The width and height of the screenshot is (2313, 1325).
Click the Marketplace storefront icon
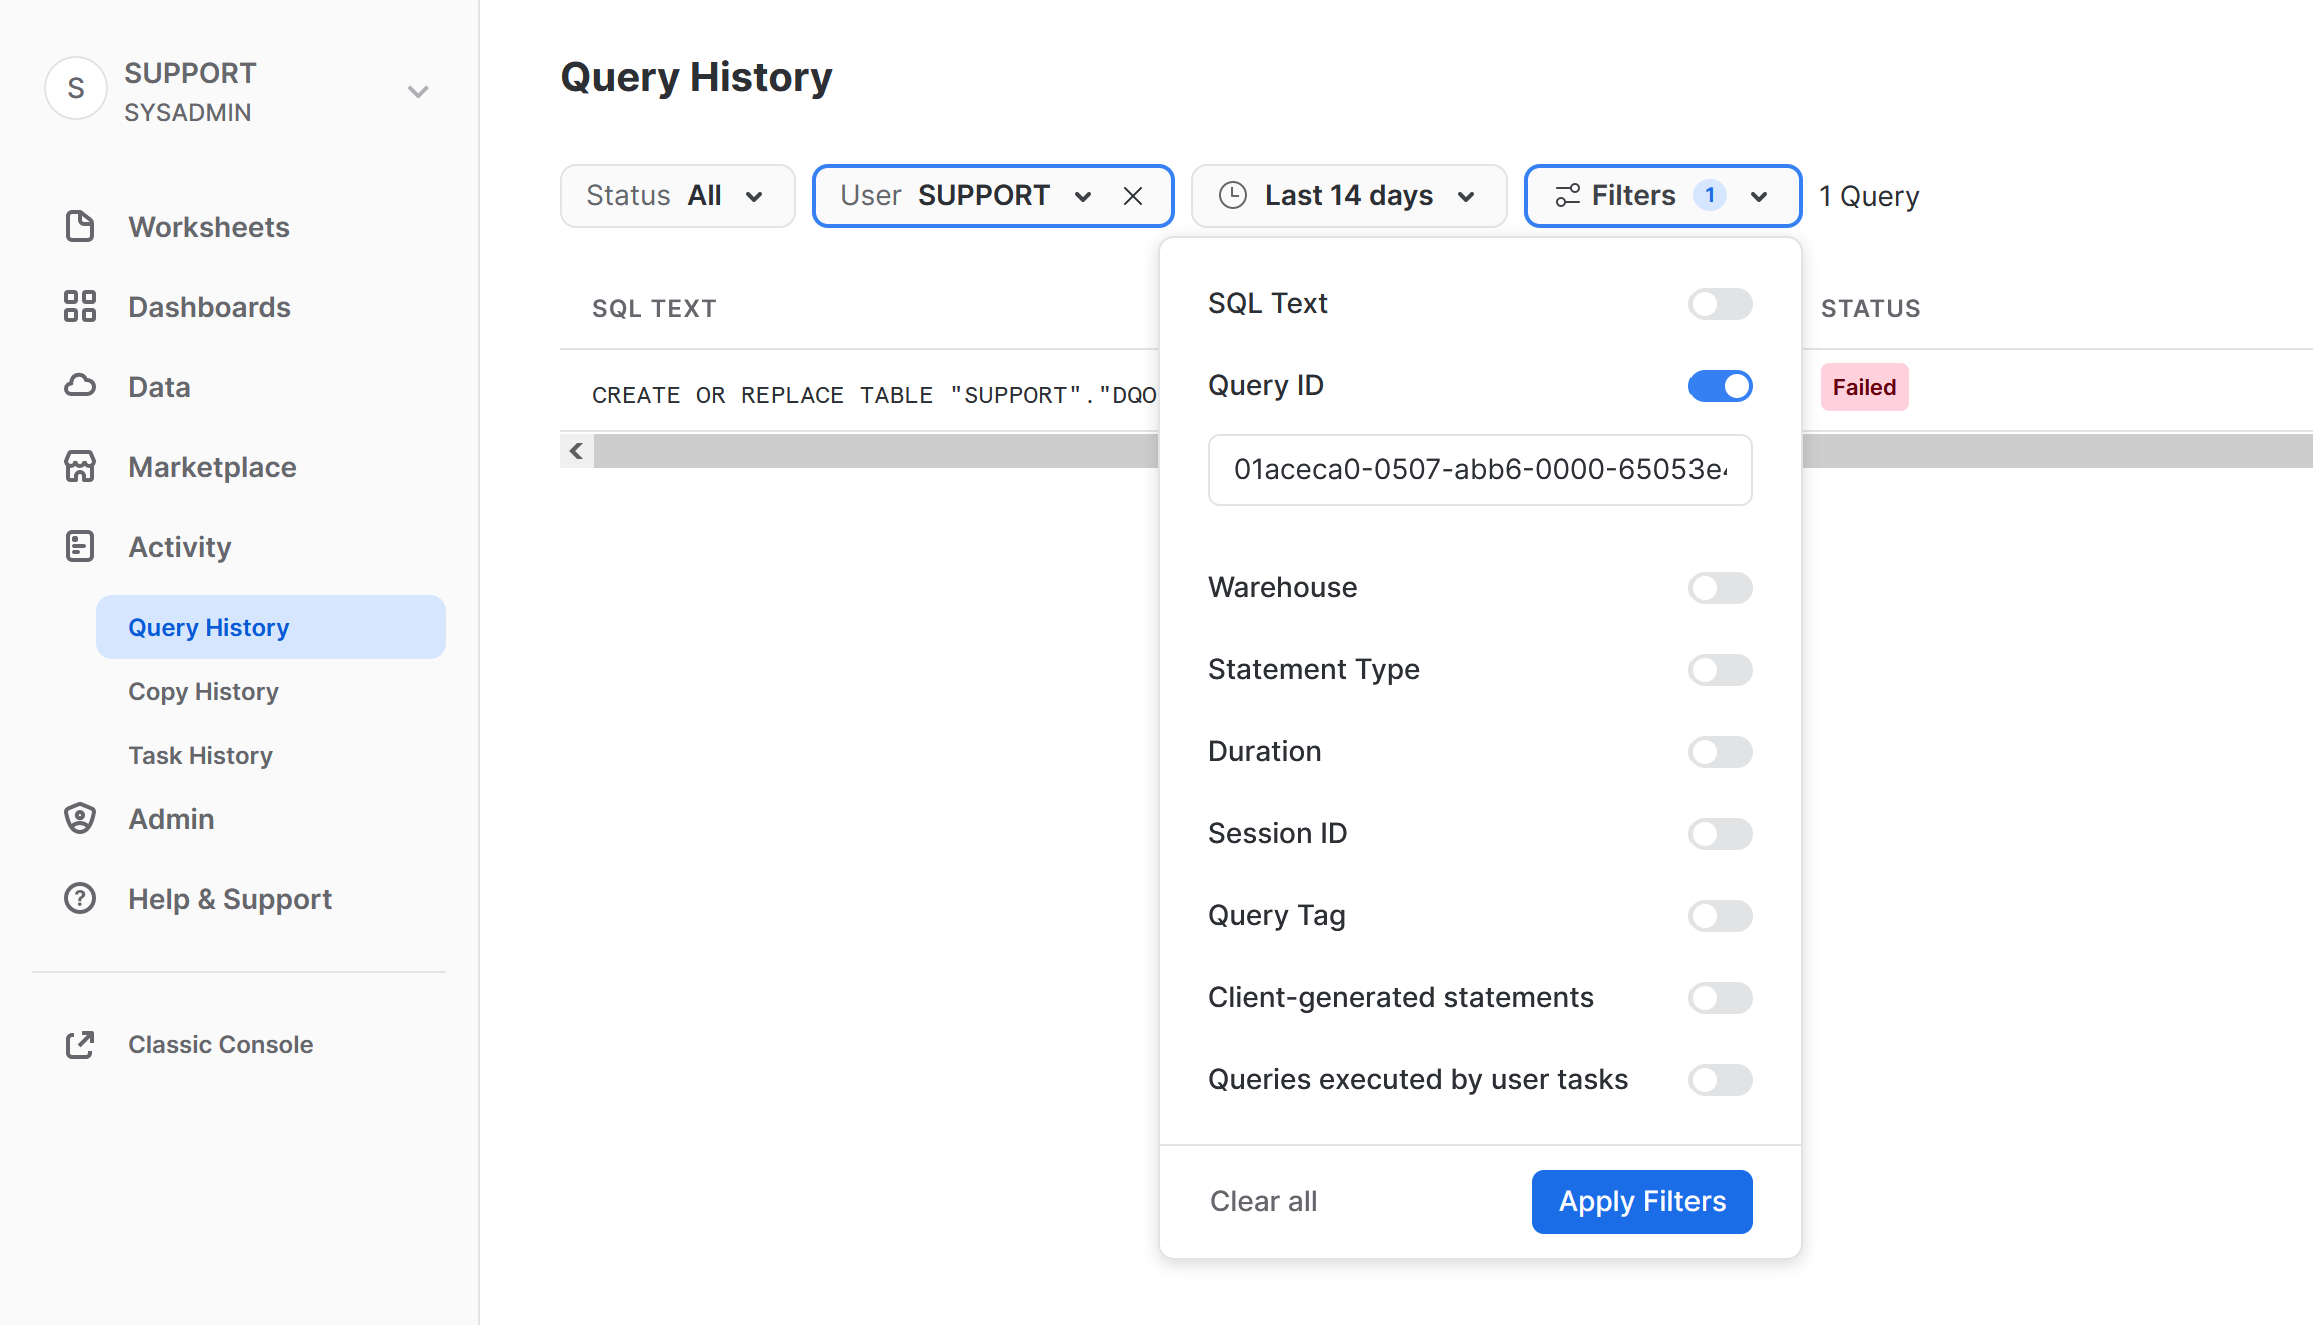[x=80, y=466]
